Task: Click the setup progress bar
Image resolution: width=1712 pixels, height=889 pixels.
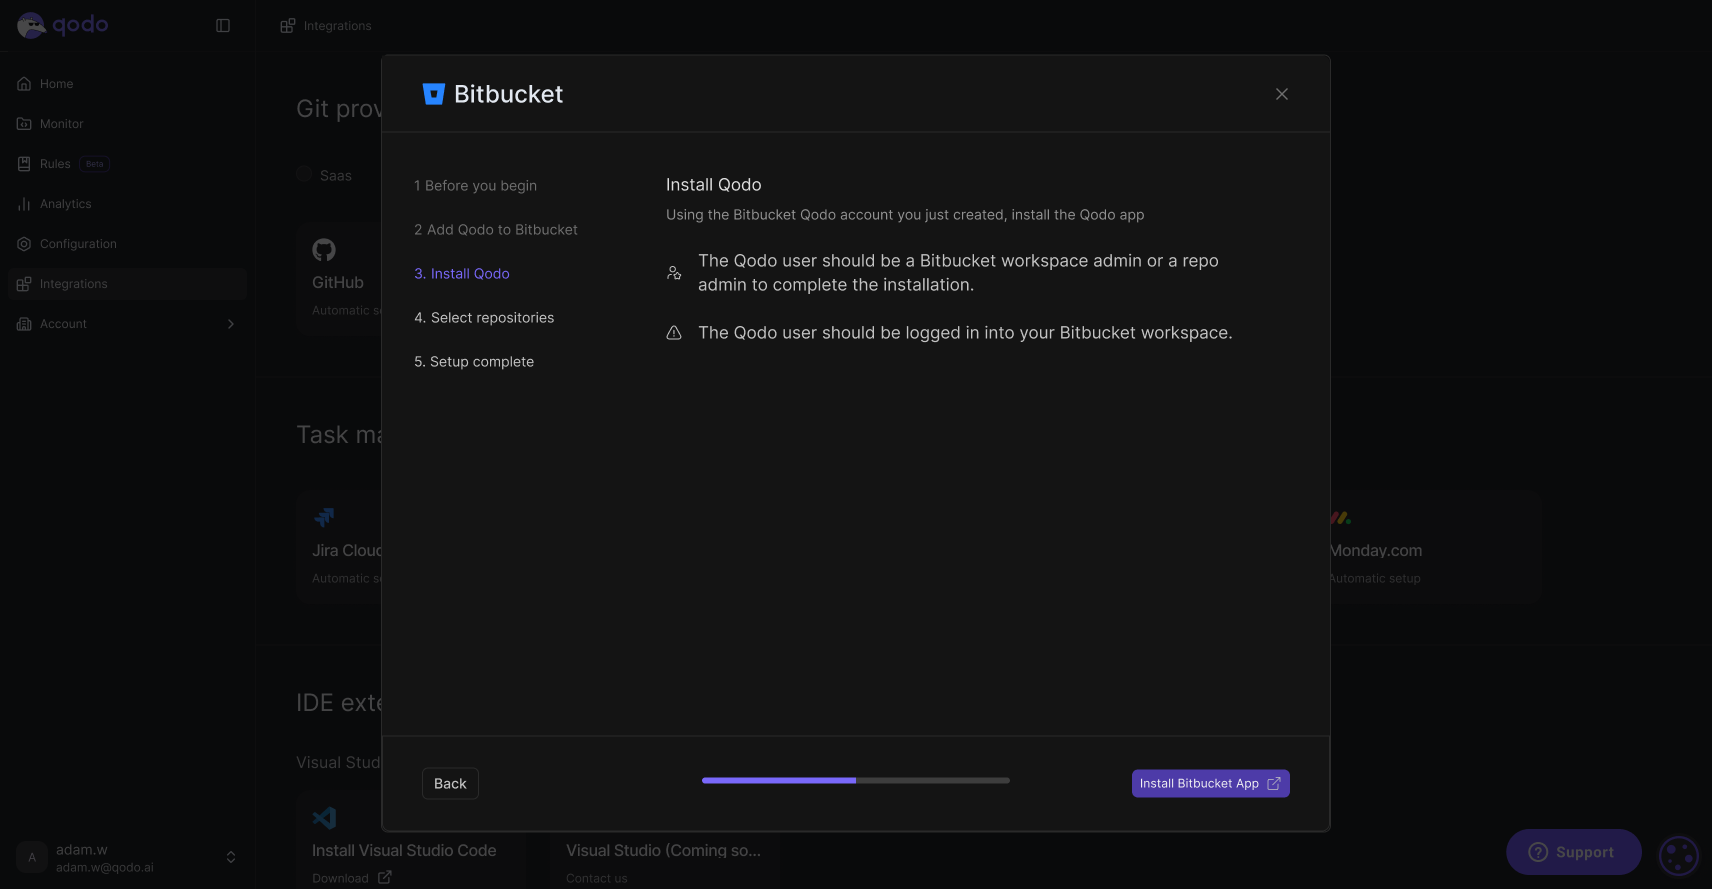Action: click(856, 781)
